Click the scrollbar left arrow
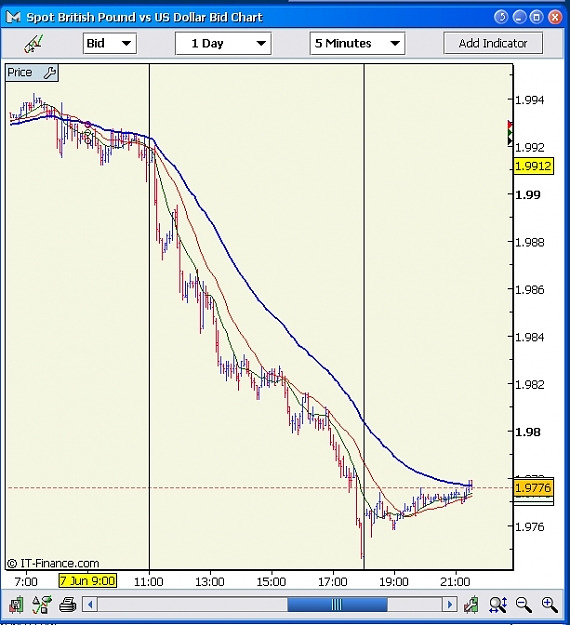 point(90,605)
